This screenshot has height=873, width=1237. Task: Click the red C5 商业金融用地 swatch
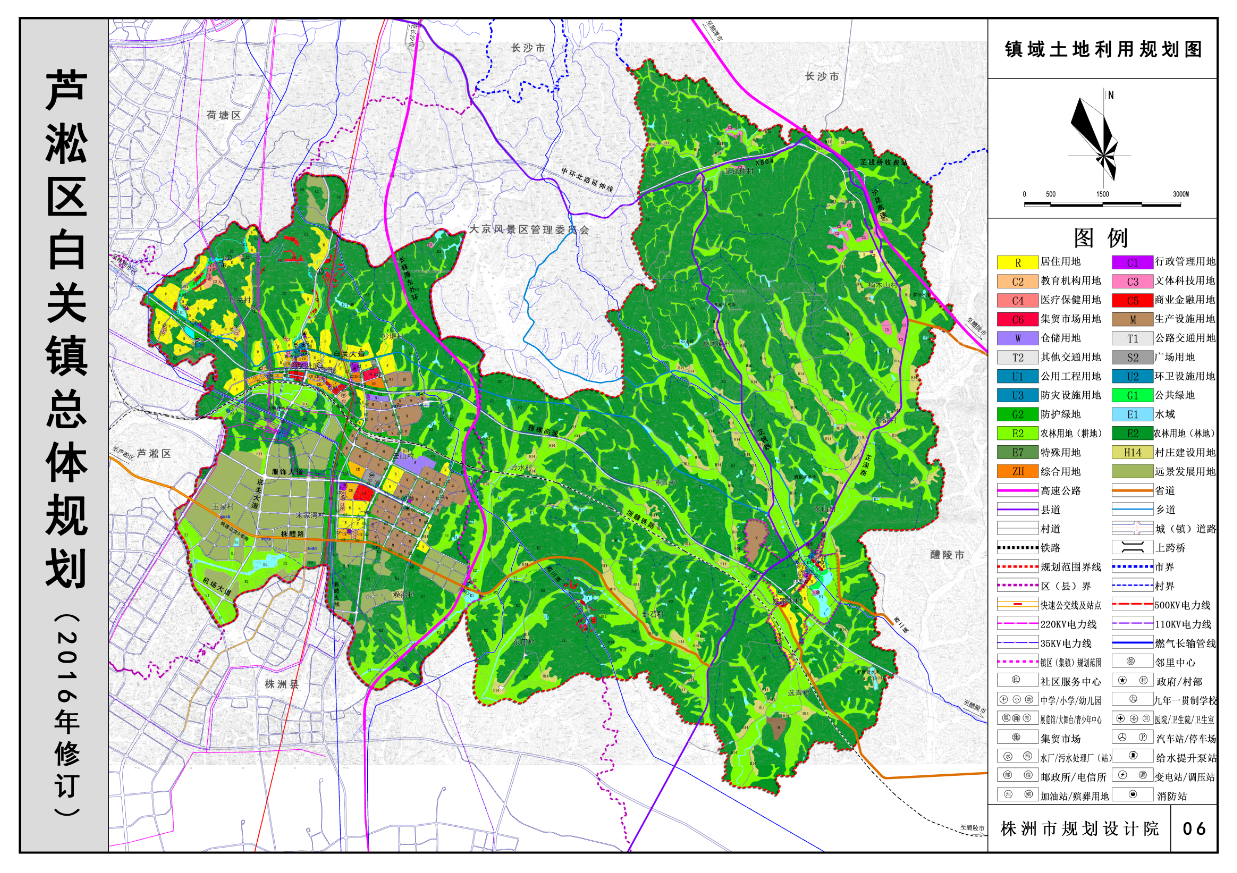click(1133, 300)
